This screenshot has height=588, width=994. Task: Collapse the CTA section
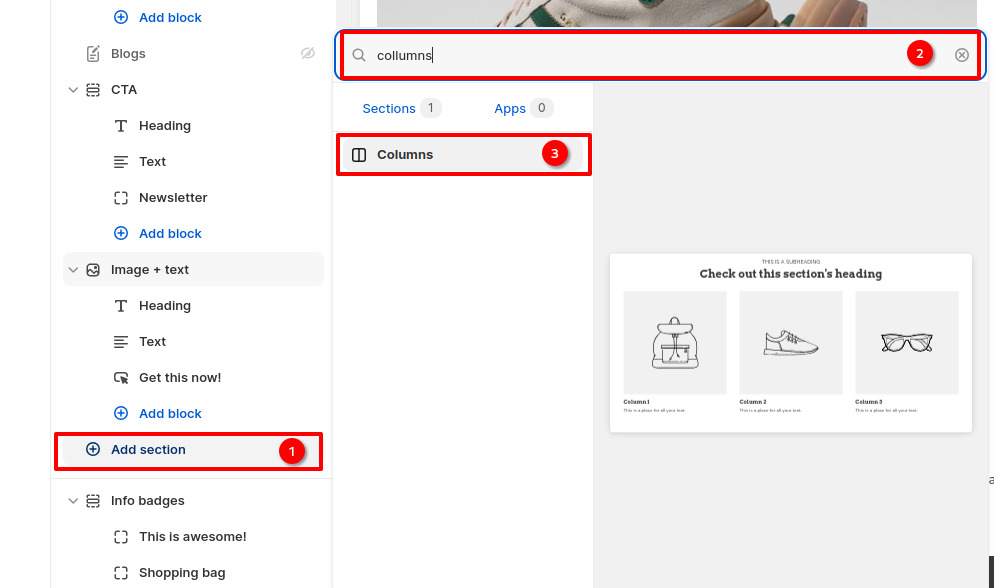click(73, 90)
